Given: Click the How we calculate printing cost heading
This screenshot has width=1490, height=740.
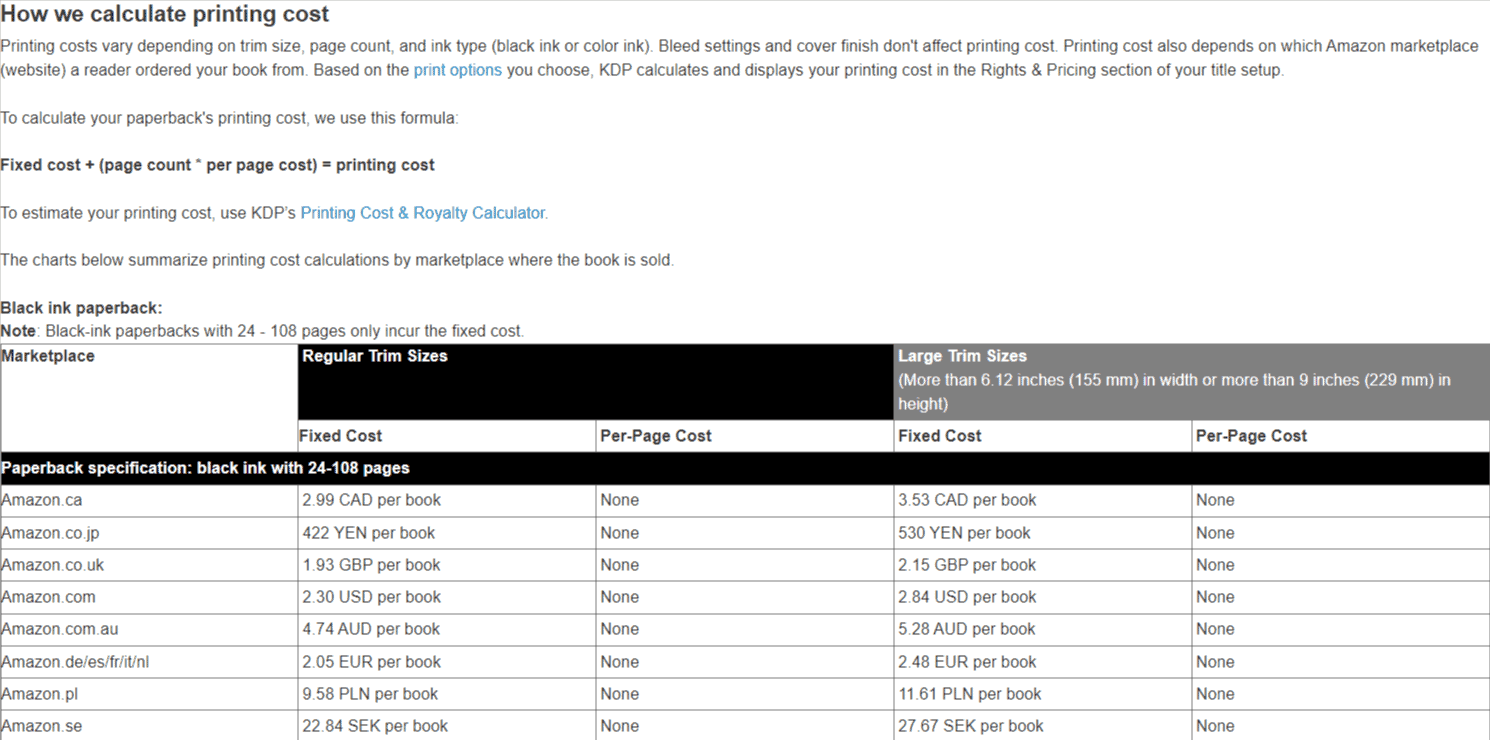Looking at the screenshot, I should (165, 14).
